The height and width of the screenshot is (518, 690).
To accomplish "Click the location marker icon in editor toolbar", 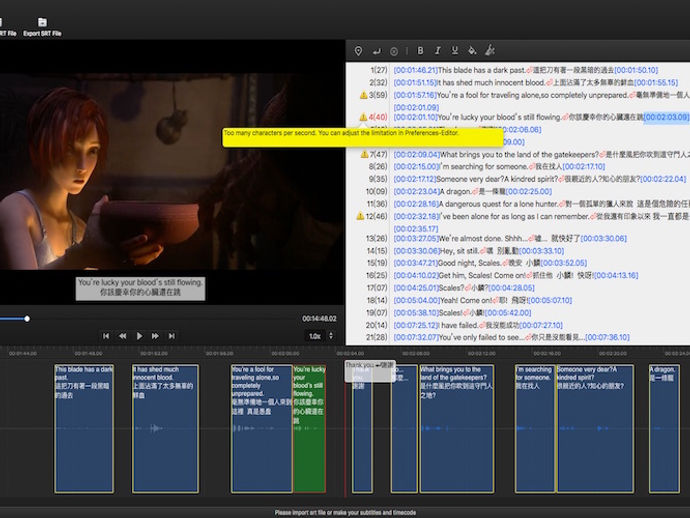I will (358, 51).
